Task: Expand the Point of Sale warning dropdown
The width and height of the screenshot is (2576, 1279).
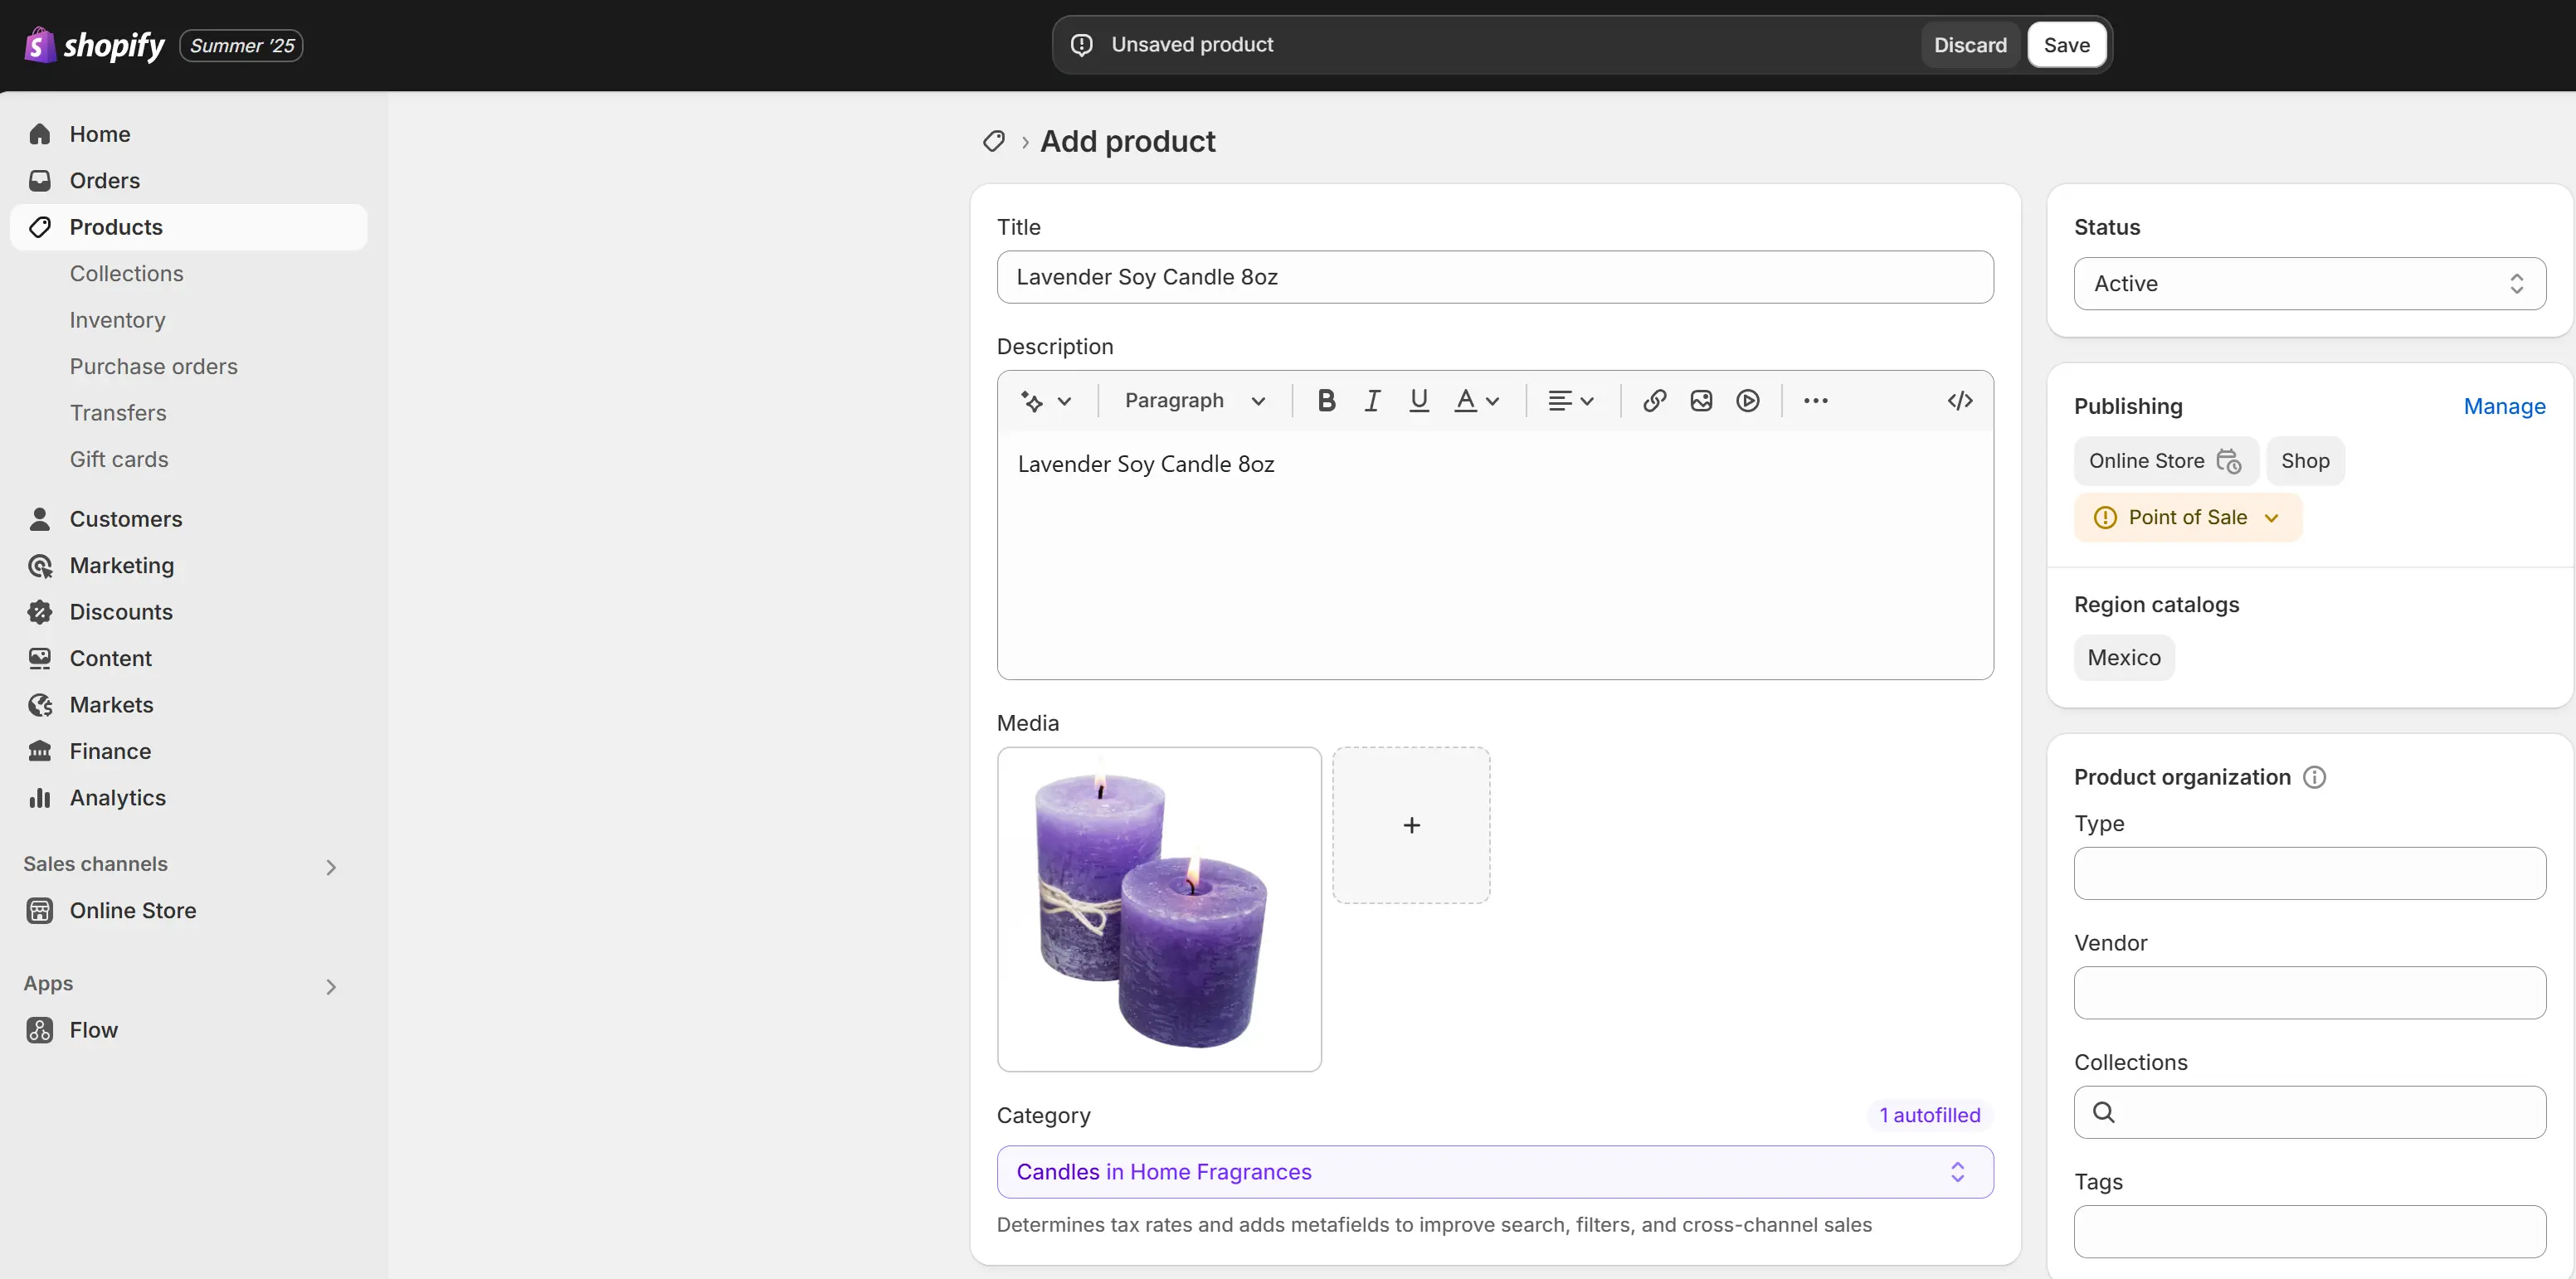Action: click(x=2188, y=518)
